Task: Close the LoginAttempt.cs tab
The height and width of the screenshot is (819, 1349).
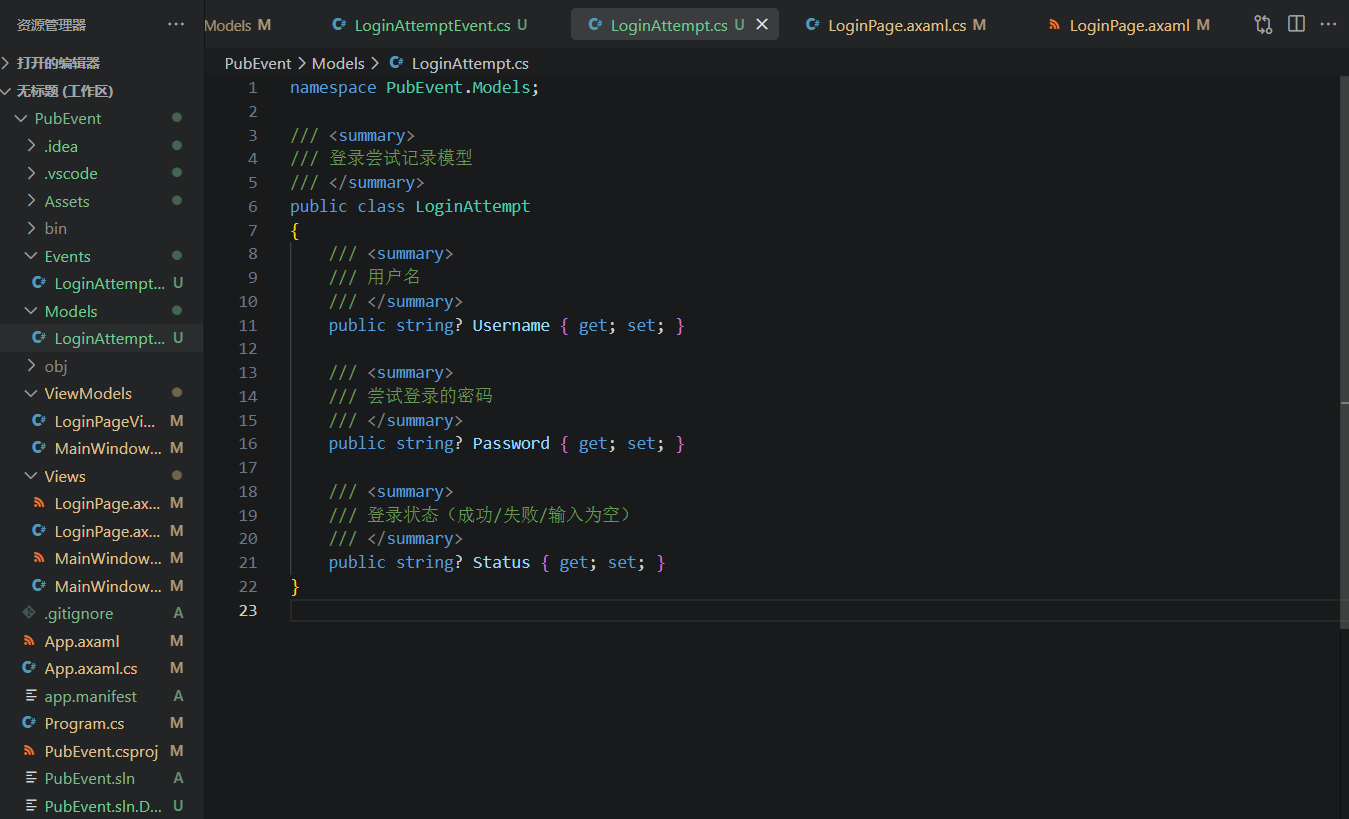Action: tap(761, 25)
